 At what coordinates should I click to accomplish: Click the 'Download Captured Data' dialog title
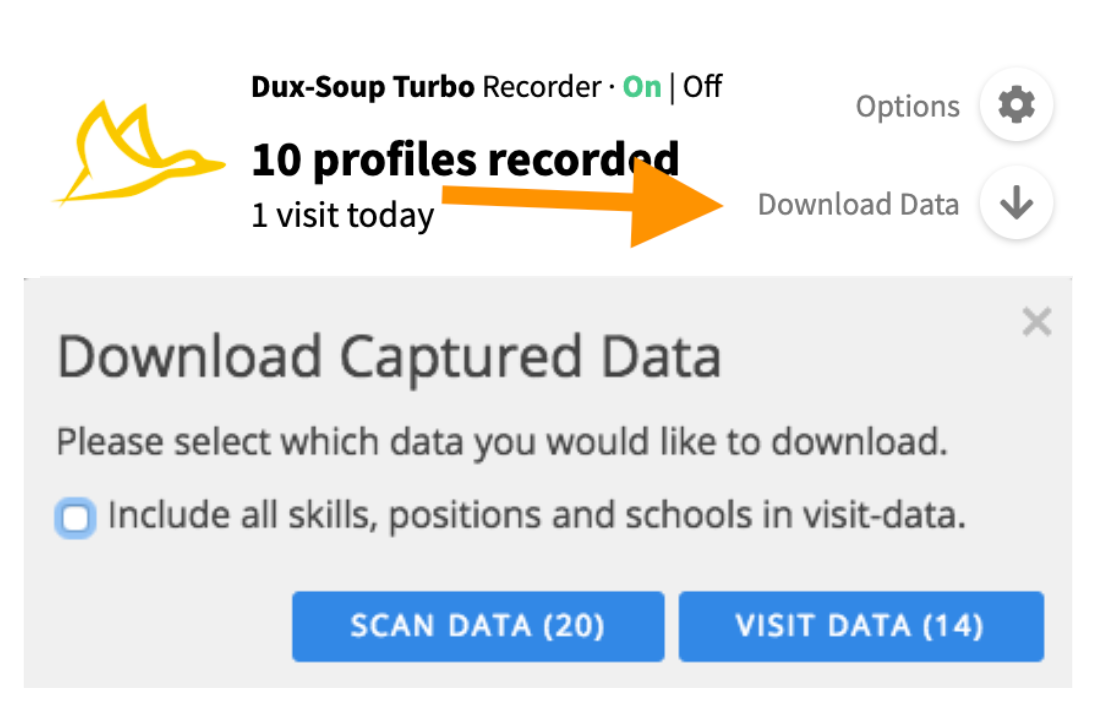coord(389,357)
